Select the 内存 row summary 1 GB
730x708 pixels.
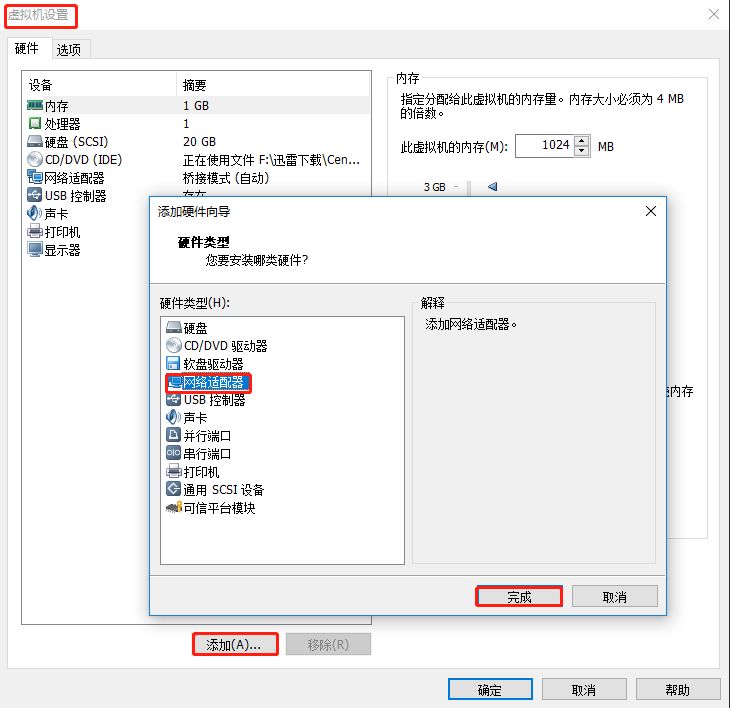point(196,106)
